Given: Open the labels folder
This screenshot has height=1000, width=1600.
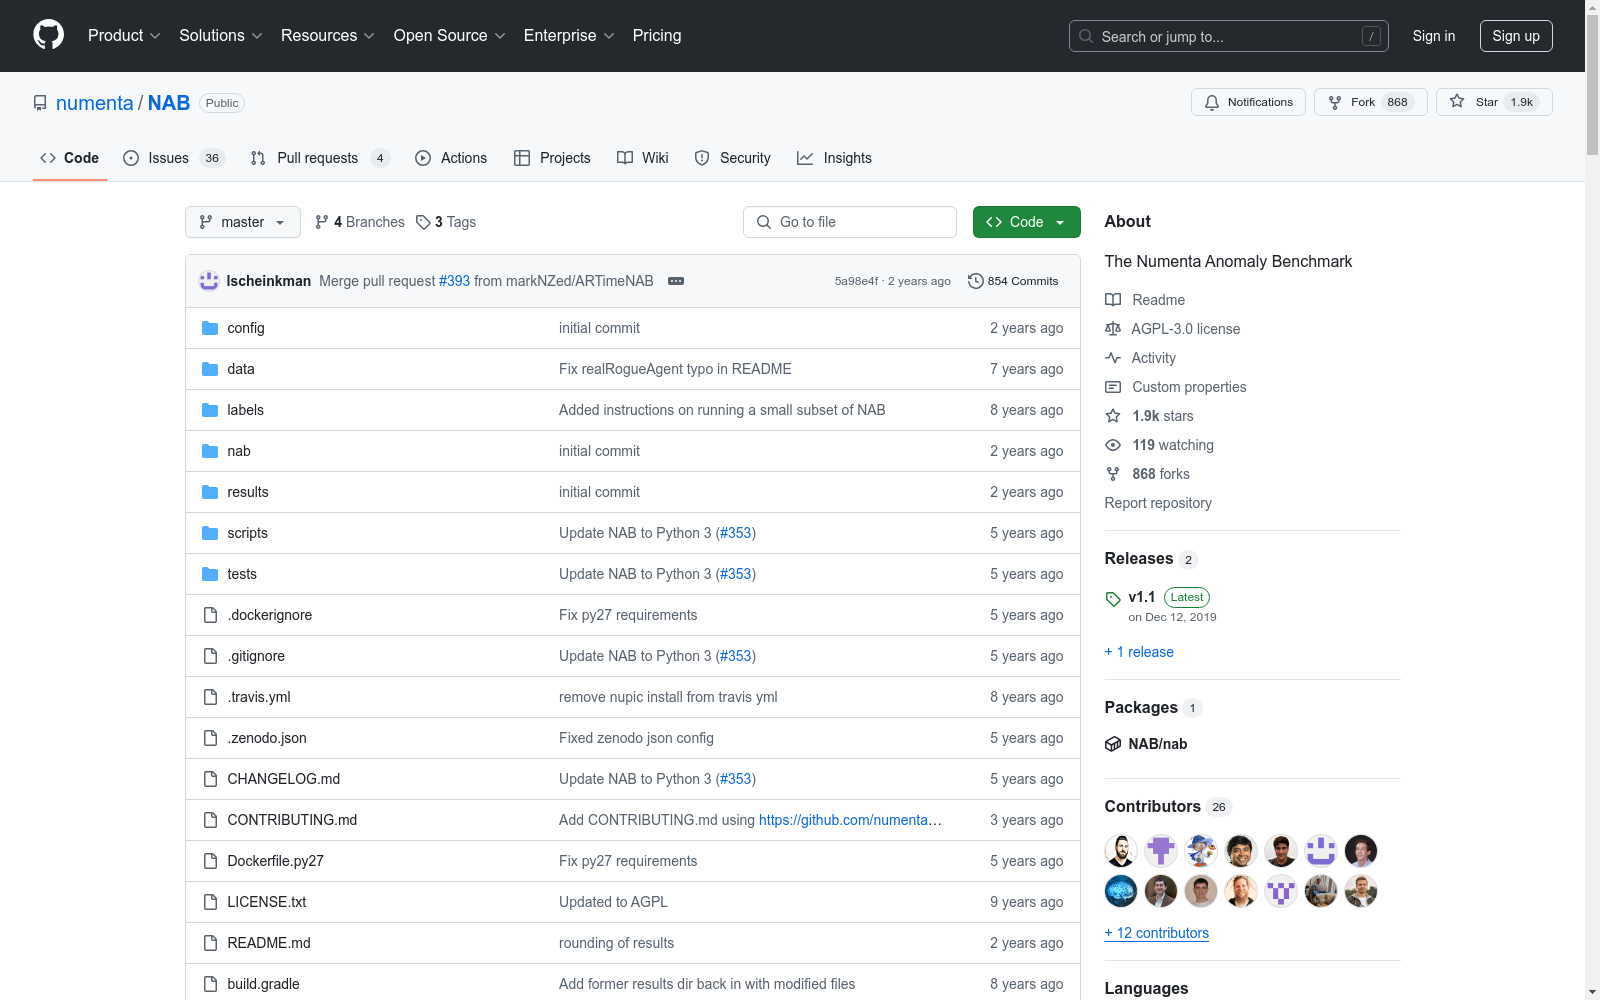Looking at the screenshot, I should pos(245,410).
